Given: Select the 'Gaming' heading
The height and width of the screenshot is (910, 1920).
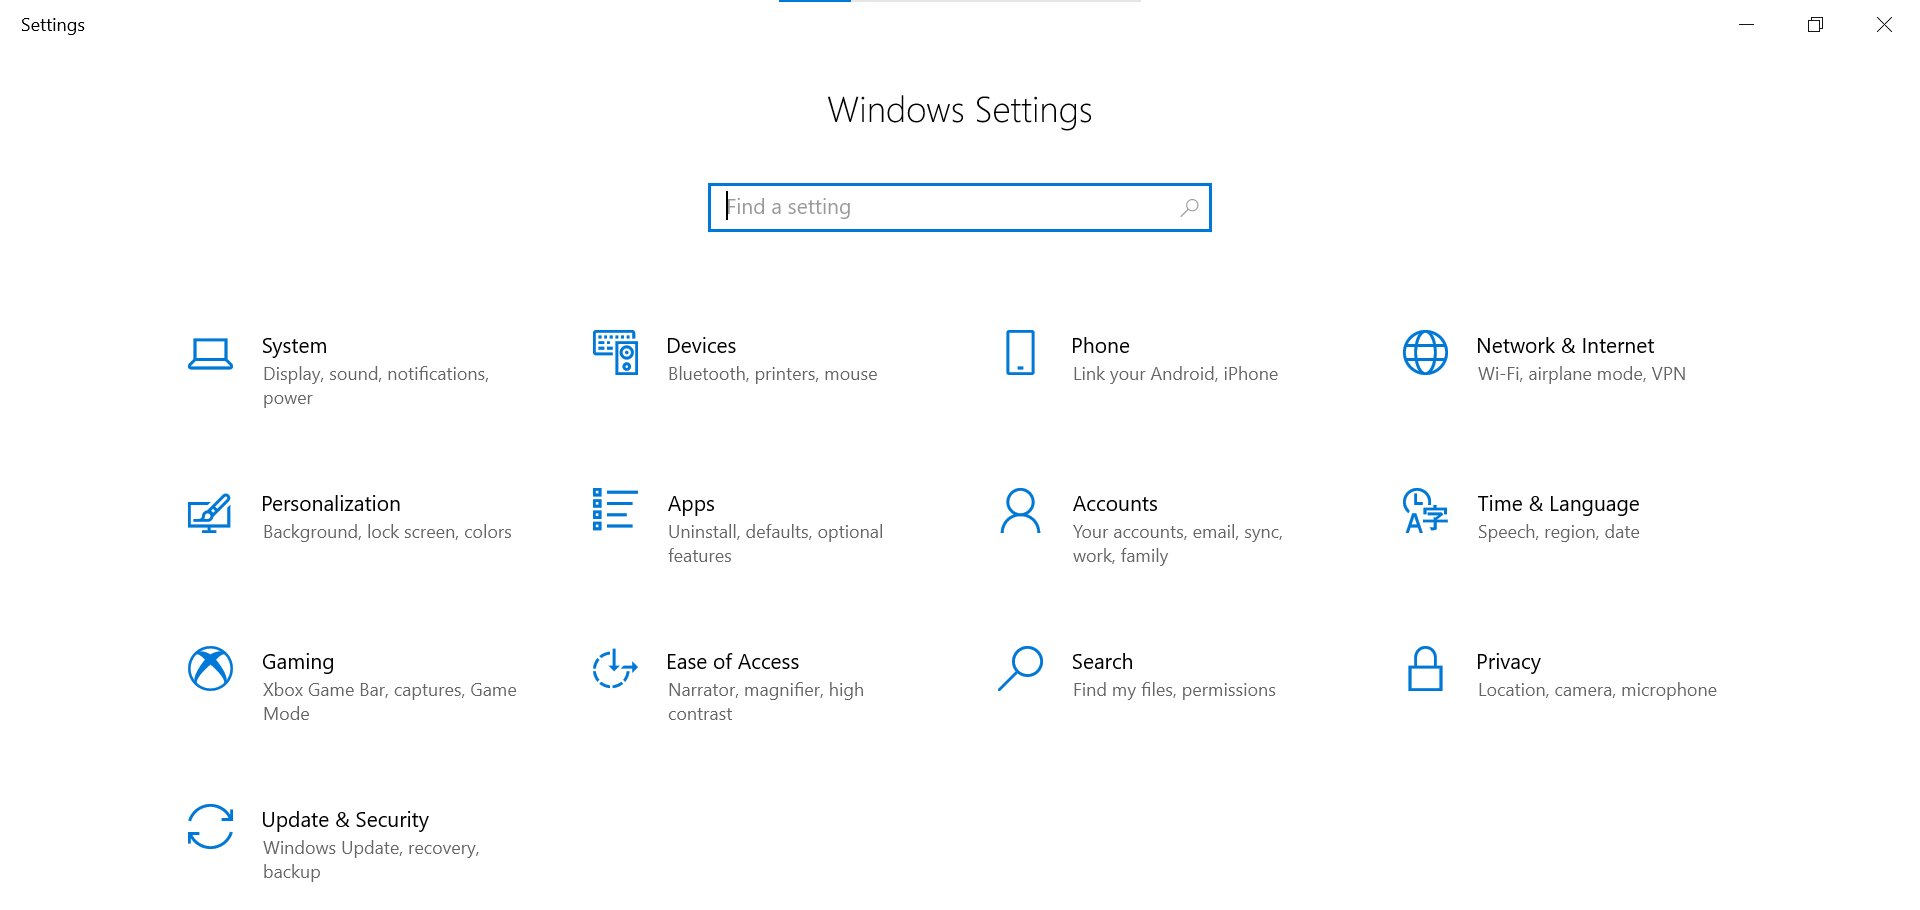Looking at the screenshot, I should [298, 662].
